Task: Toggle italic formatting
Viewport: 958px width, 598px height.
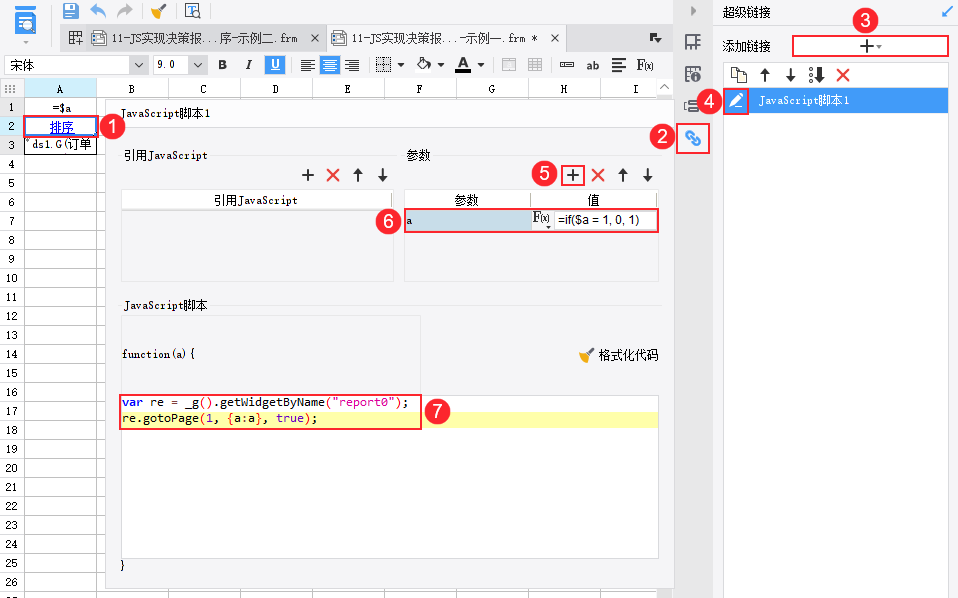Action: tap(249, 65)
